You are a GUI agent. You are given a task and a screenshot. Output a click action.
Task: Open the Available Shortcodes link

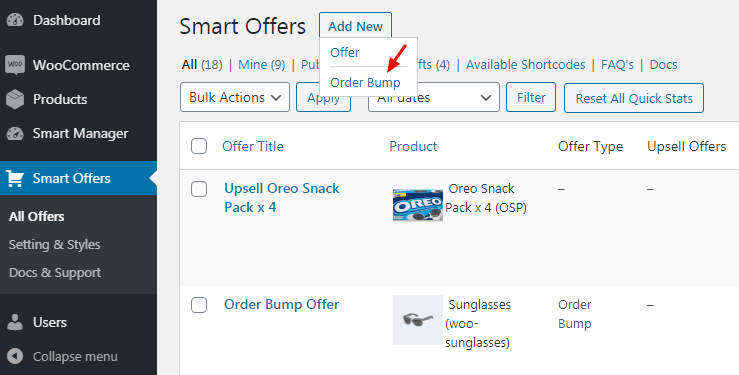point(526,65)
